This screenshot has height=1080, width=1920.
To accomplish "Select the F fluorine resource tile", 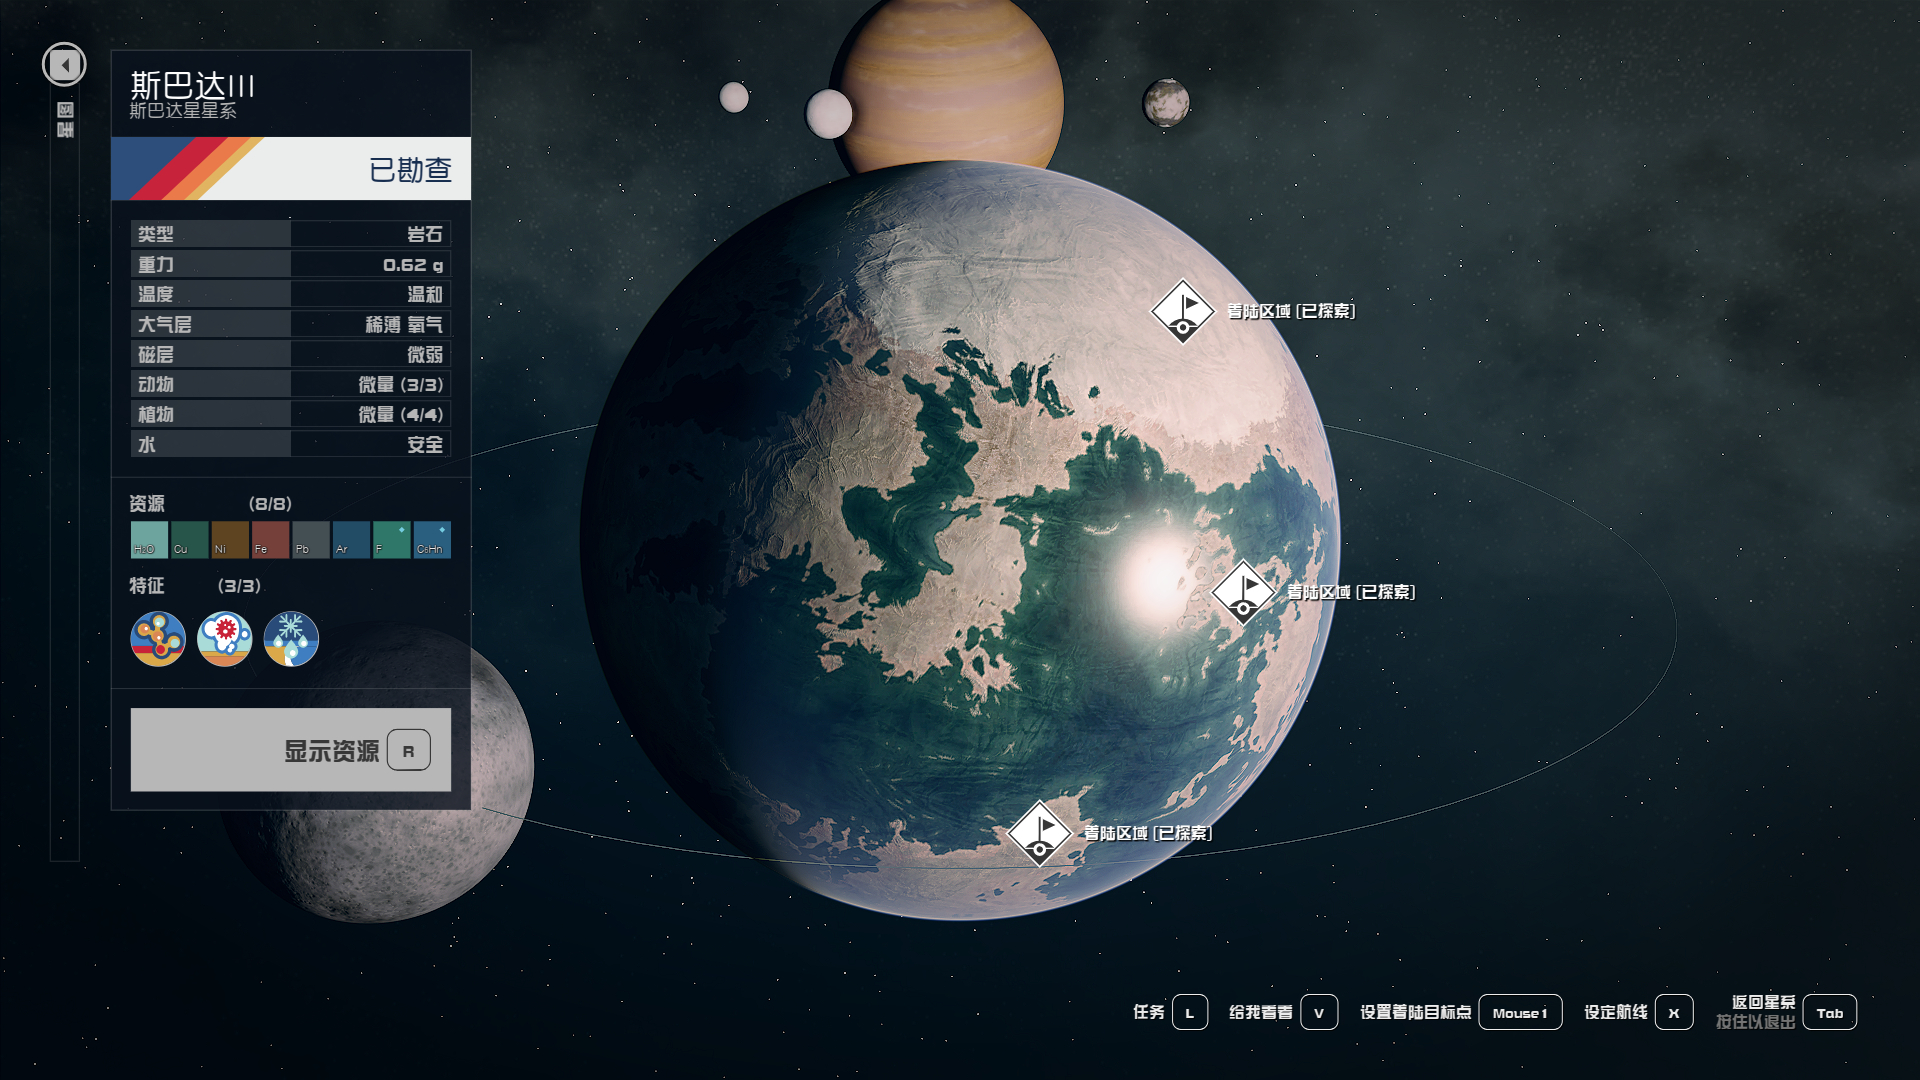I will pos(391,540).
